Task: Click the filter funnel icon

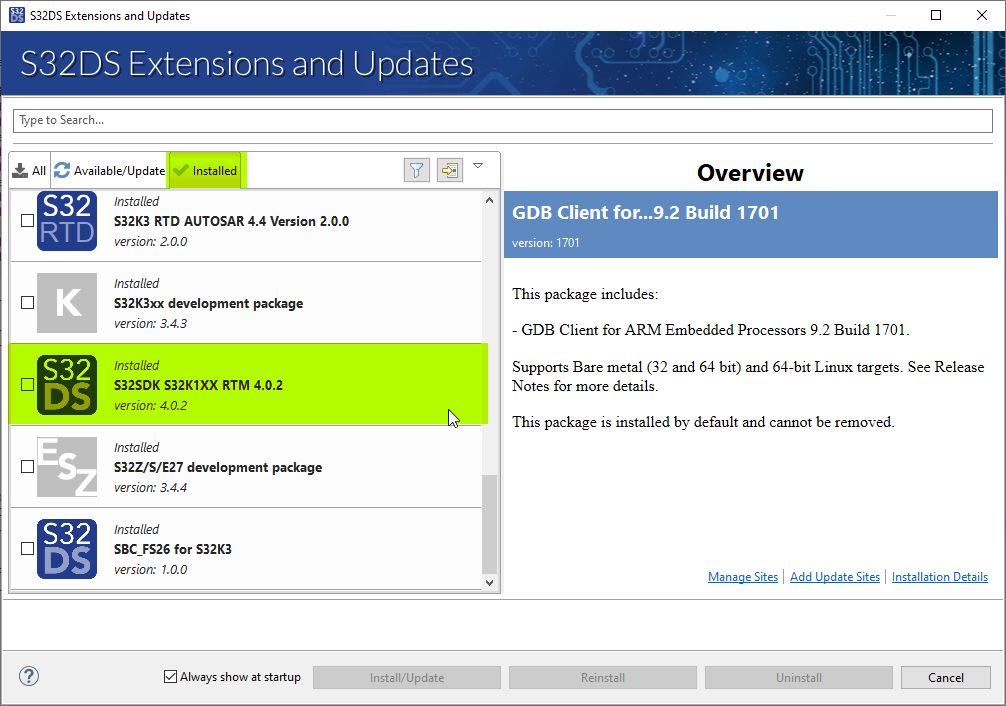Action: [416, 170]
